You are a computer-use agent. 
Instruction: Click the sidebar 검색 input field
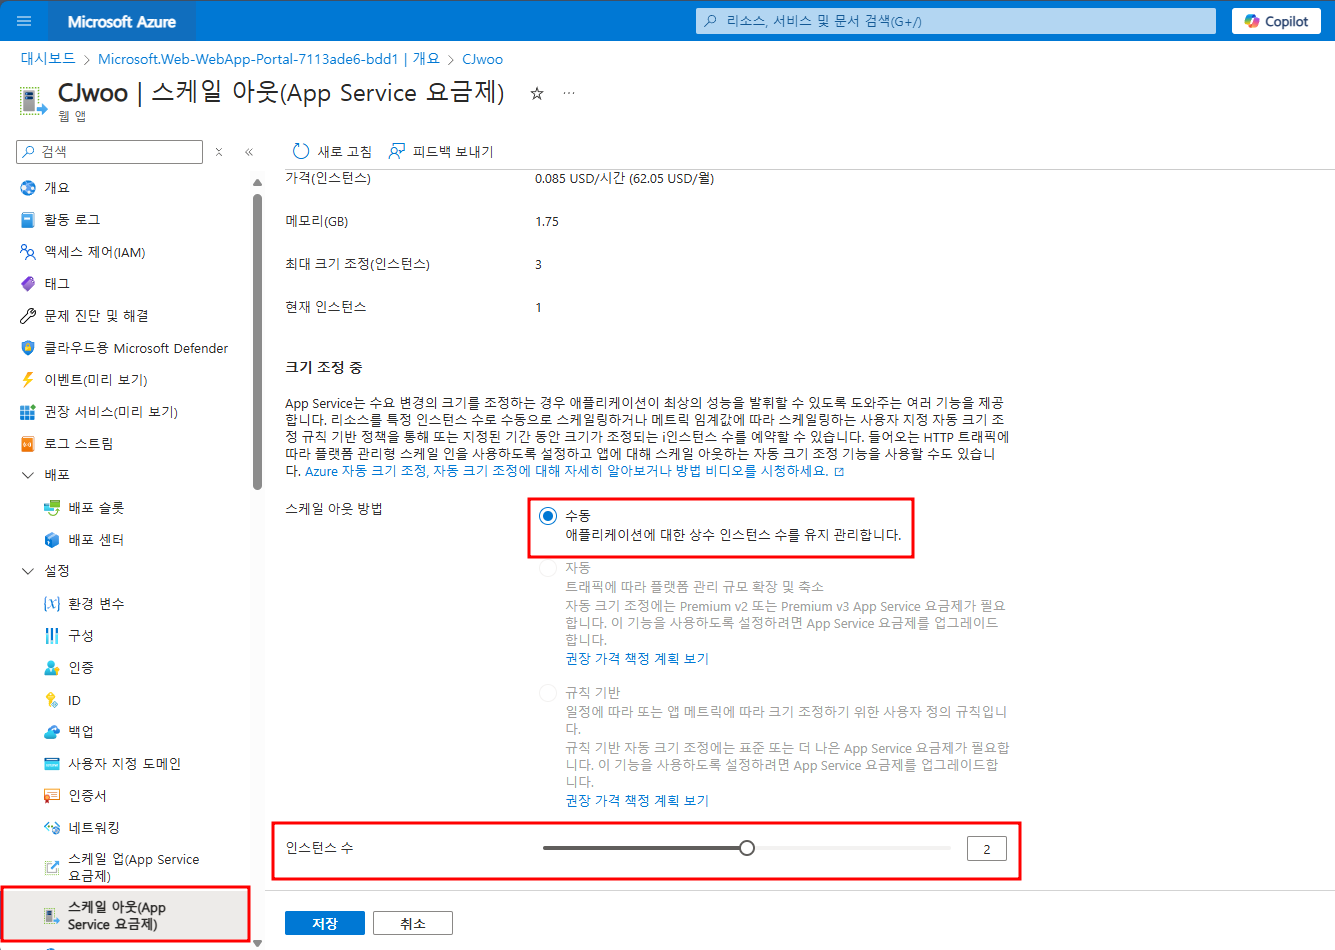point(110,152)
